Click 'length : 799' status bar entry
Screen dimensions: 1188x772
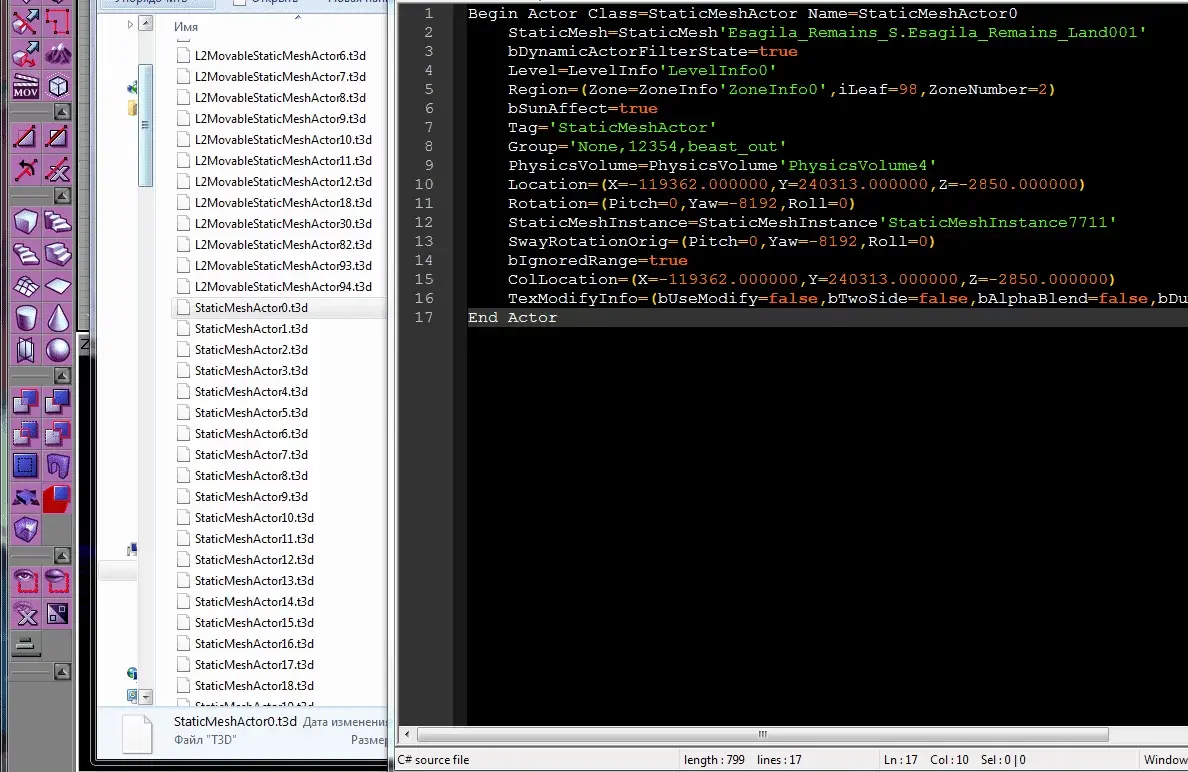[714, 760]
